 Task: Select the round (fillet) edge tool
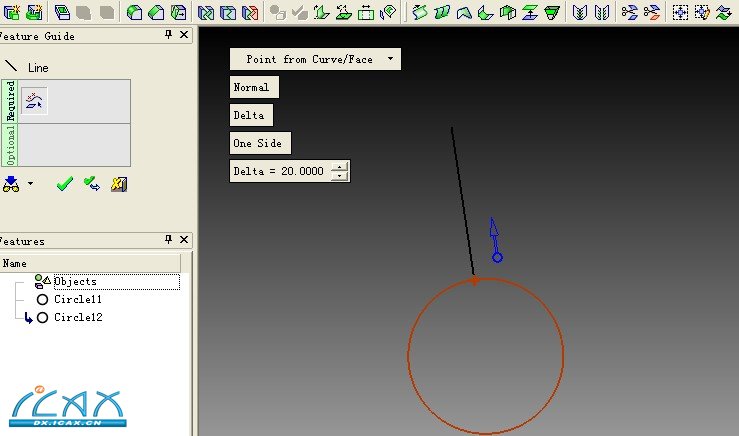tap(134, 12)
